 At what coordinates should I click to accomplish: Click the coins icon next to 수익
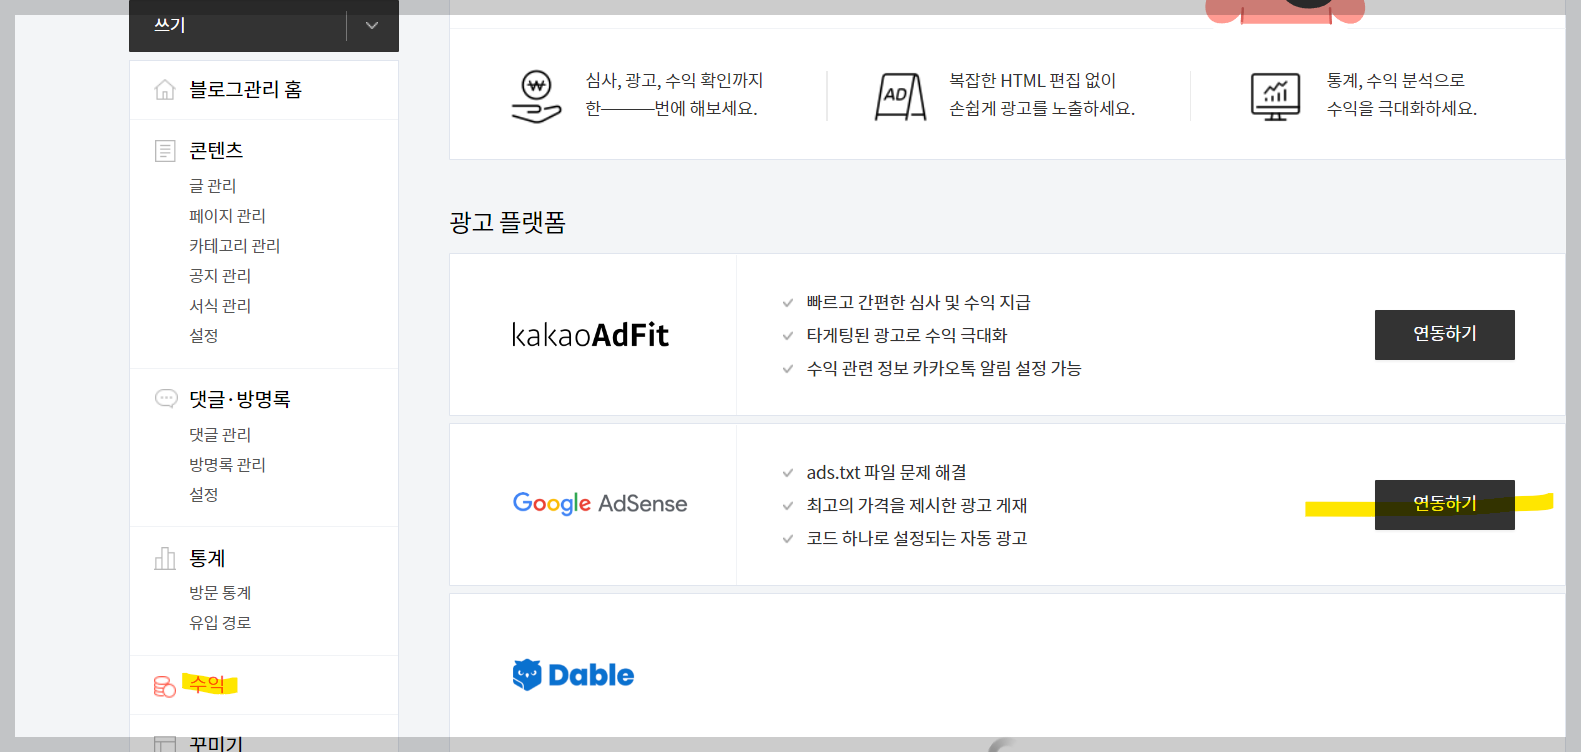pos(164,686)
